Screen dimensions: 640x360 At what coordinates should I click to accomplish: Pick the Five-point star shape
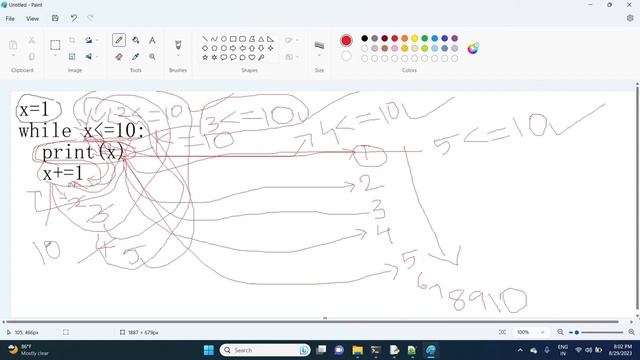[205, 58]
